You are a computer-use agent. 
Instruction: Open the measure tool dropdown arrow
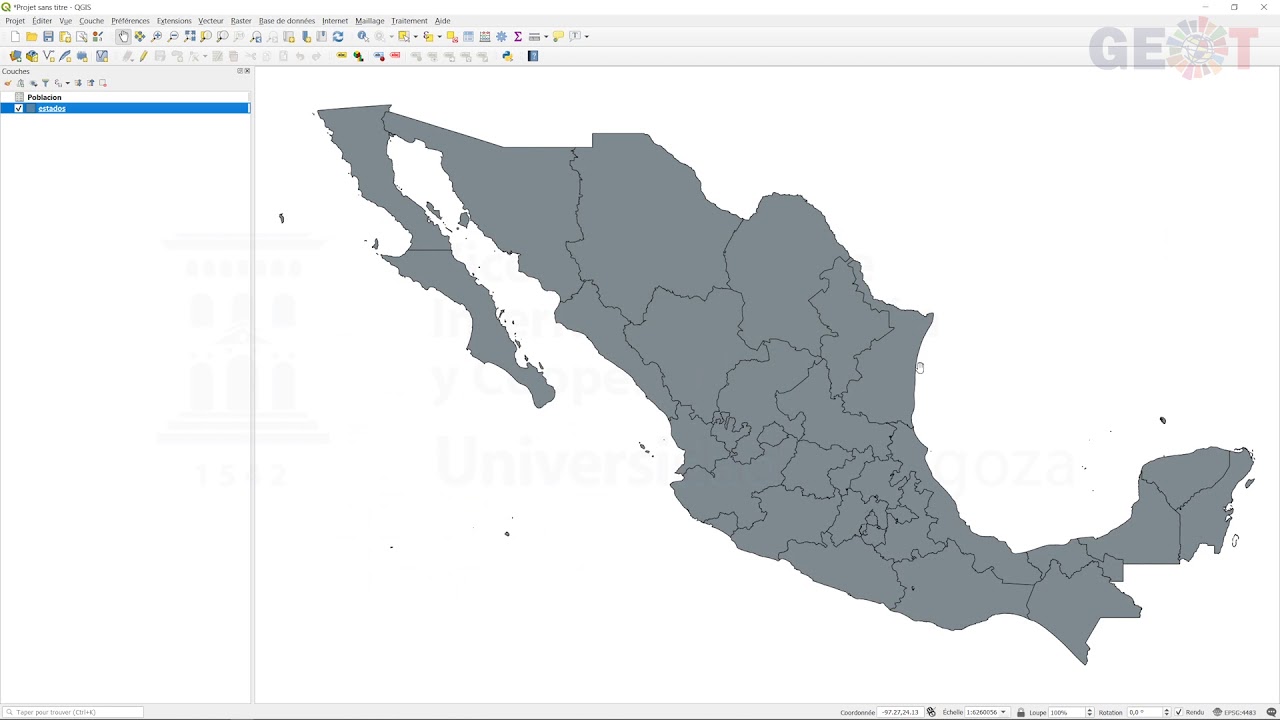[545, 37]
